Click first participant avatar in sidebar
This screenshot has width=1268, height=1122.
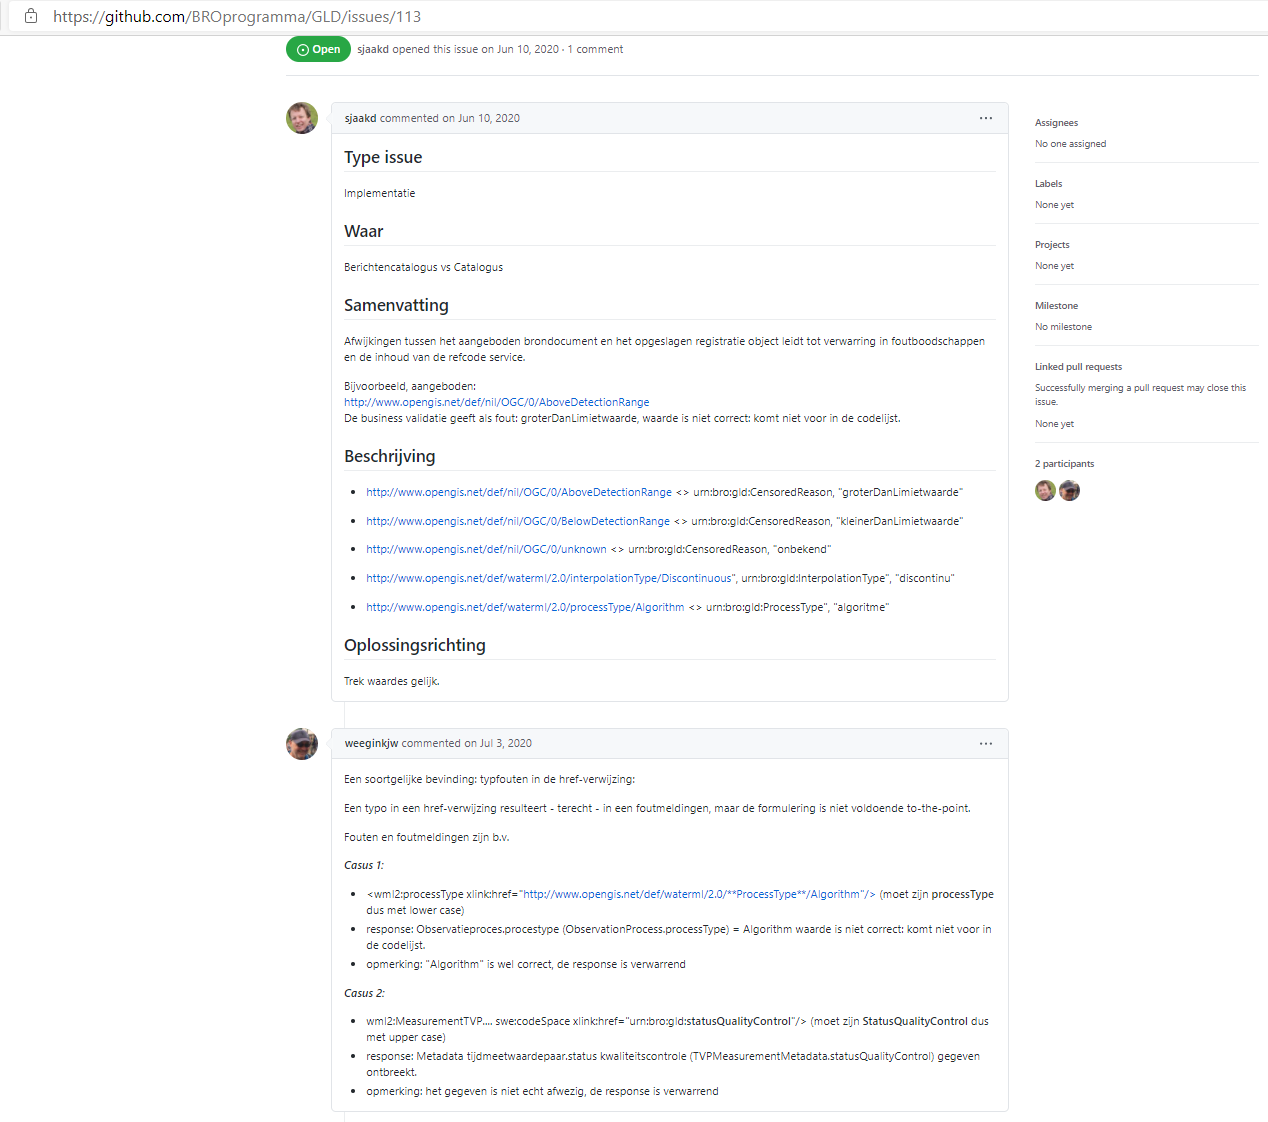point(1045,490)
